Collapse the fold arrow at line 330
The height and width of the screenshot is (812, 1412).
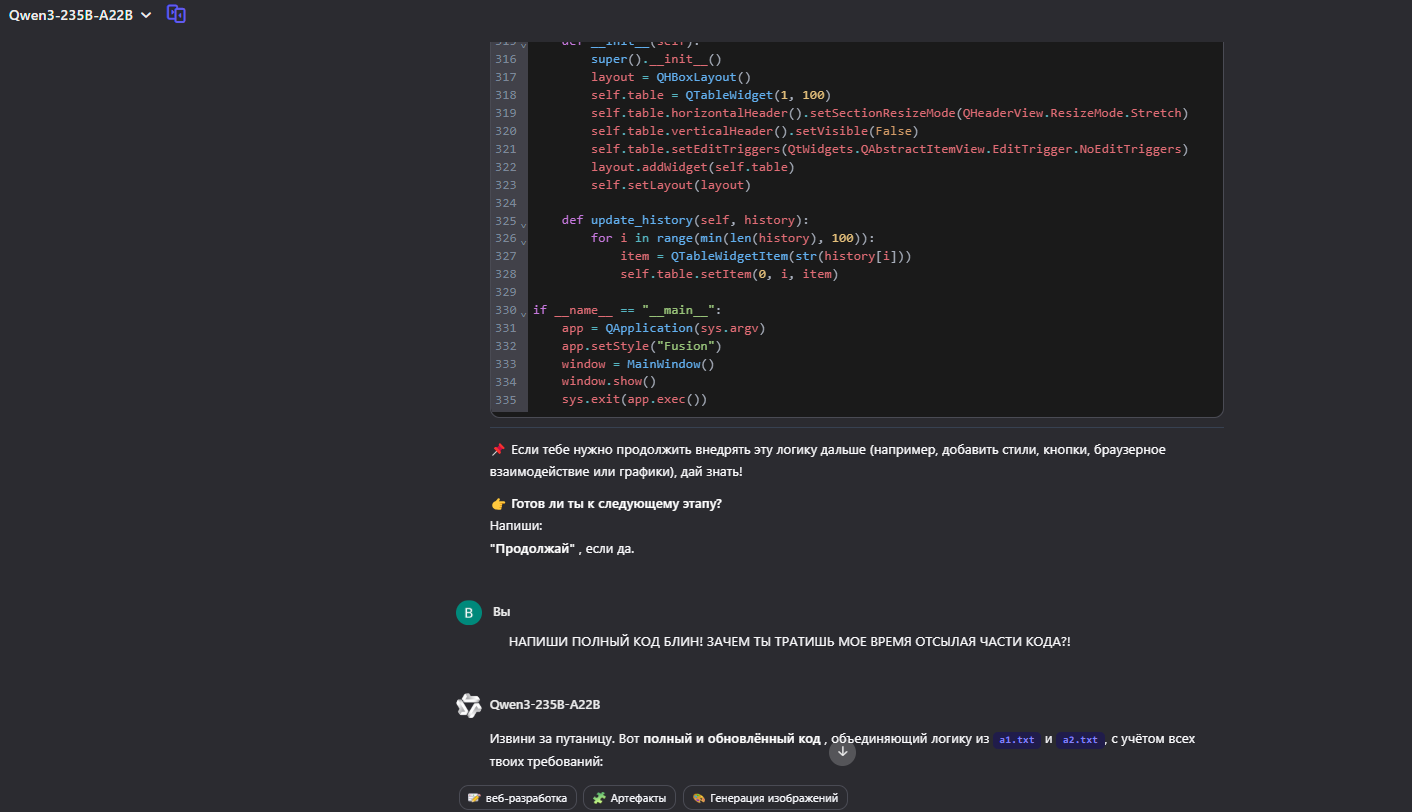click(x=523, y=315)
